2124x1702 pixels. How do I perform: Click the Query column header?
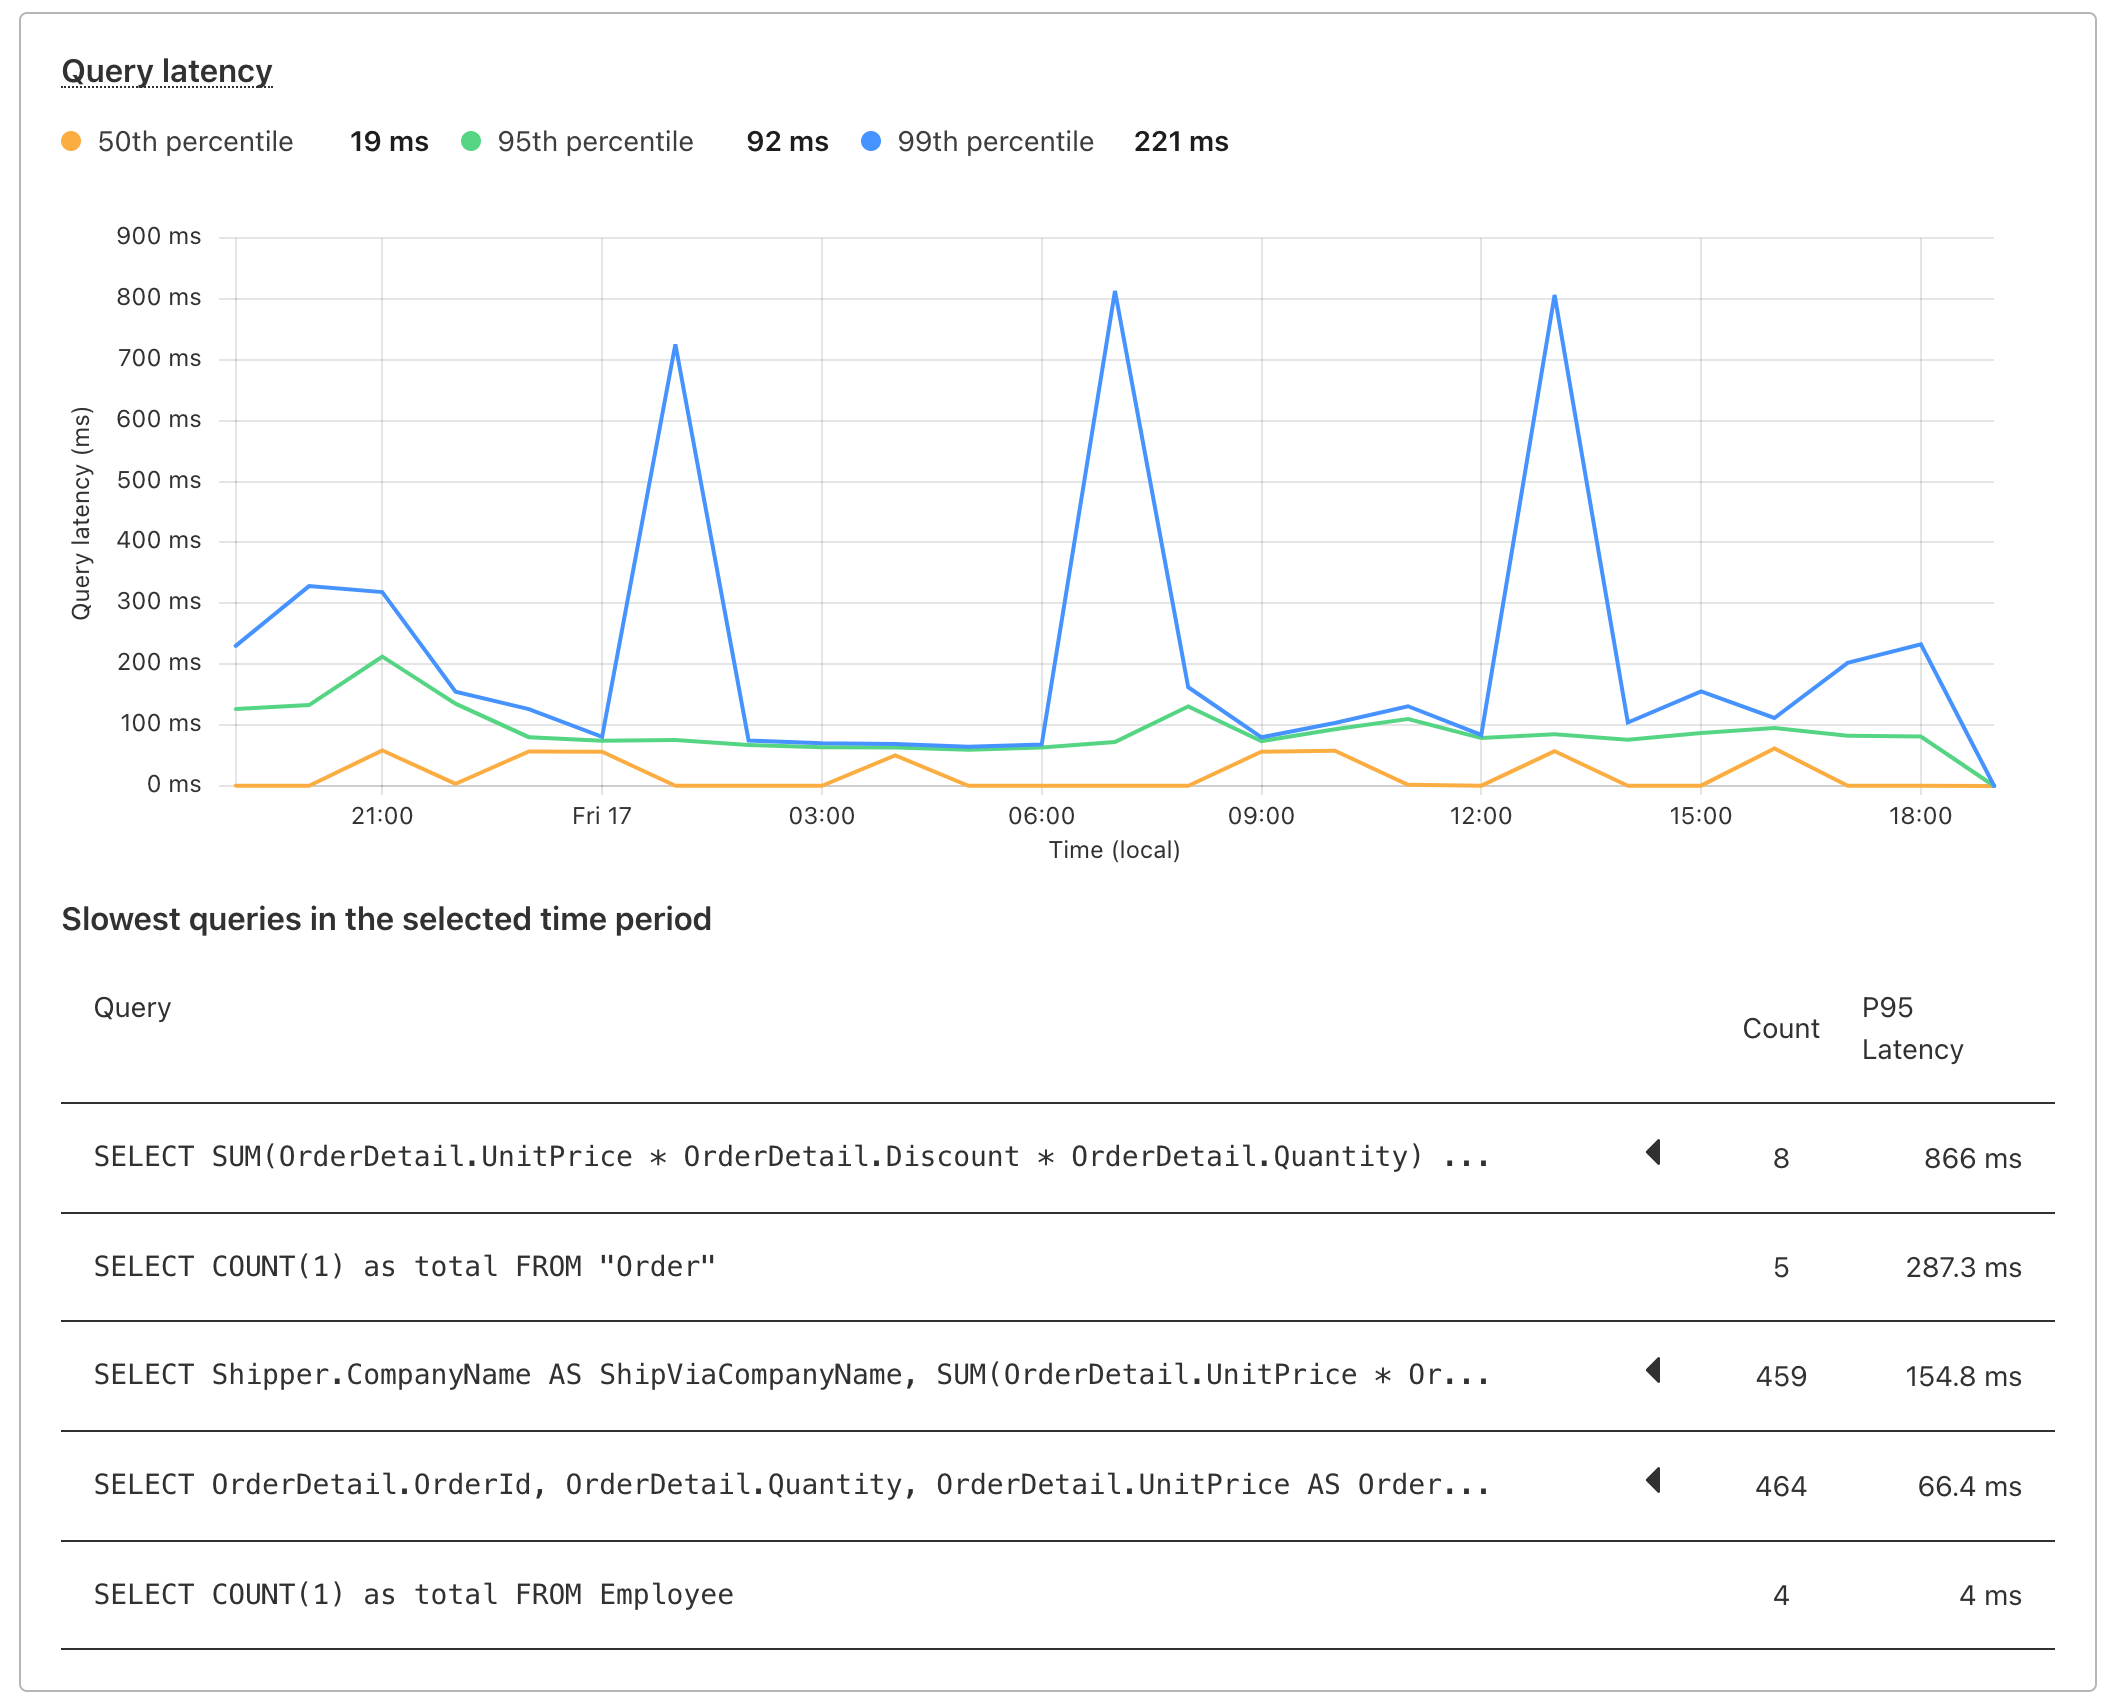(132, 1008)
